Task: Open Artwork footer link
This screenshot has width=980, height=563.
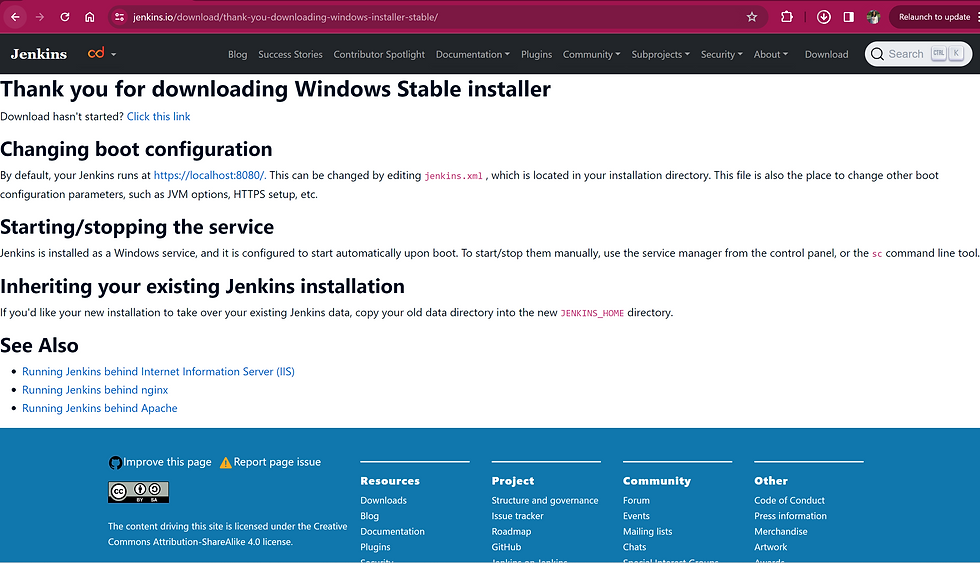Action: [771, 547]
